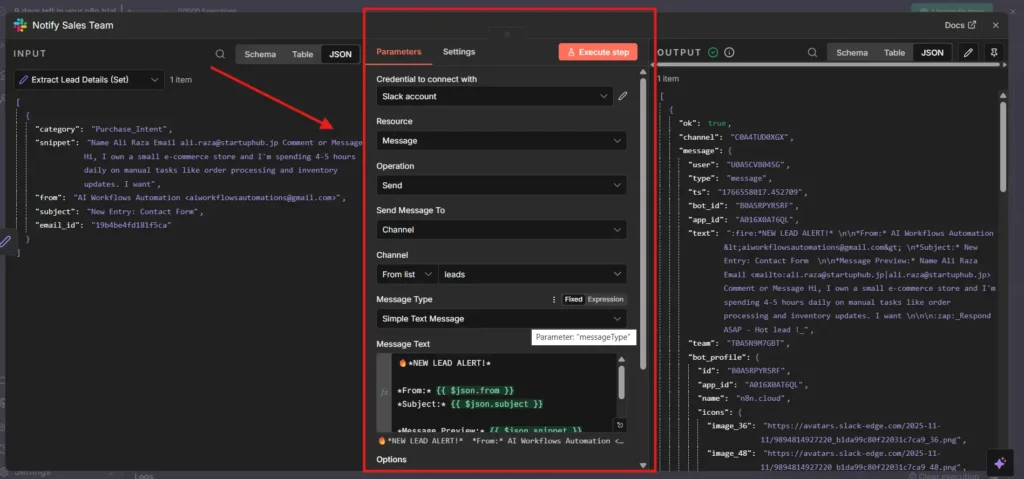This screenshot has width=1024, height=479.
Task: Open the leads channel dropdown
Action: coord(532,274)
